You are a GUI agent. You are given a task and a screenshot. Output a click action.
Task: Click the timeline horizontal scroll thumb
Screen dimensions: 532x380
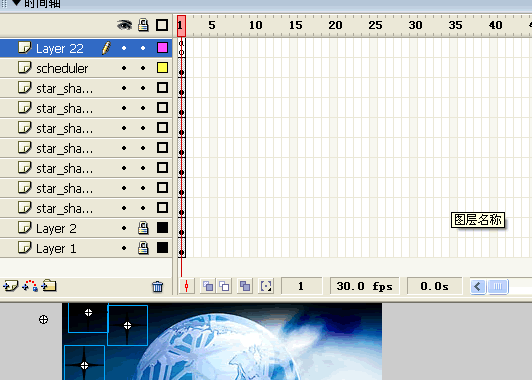point(498,287)
